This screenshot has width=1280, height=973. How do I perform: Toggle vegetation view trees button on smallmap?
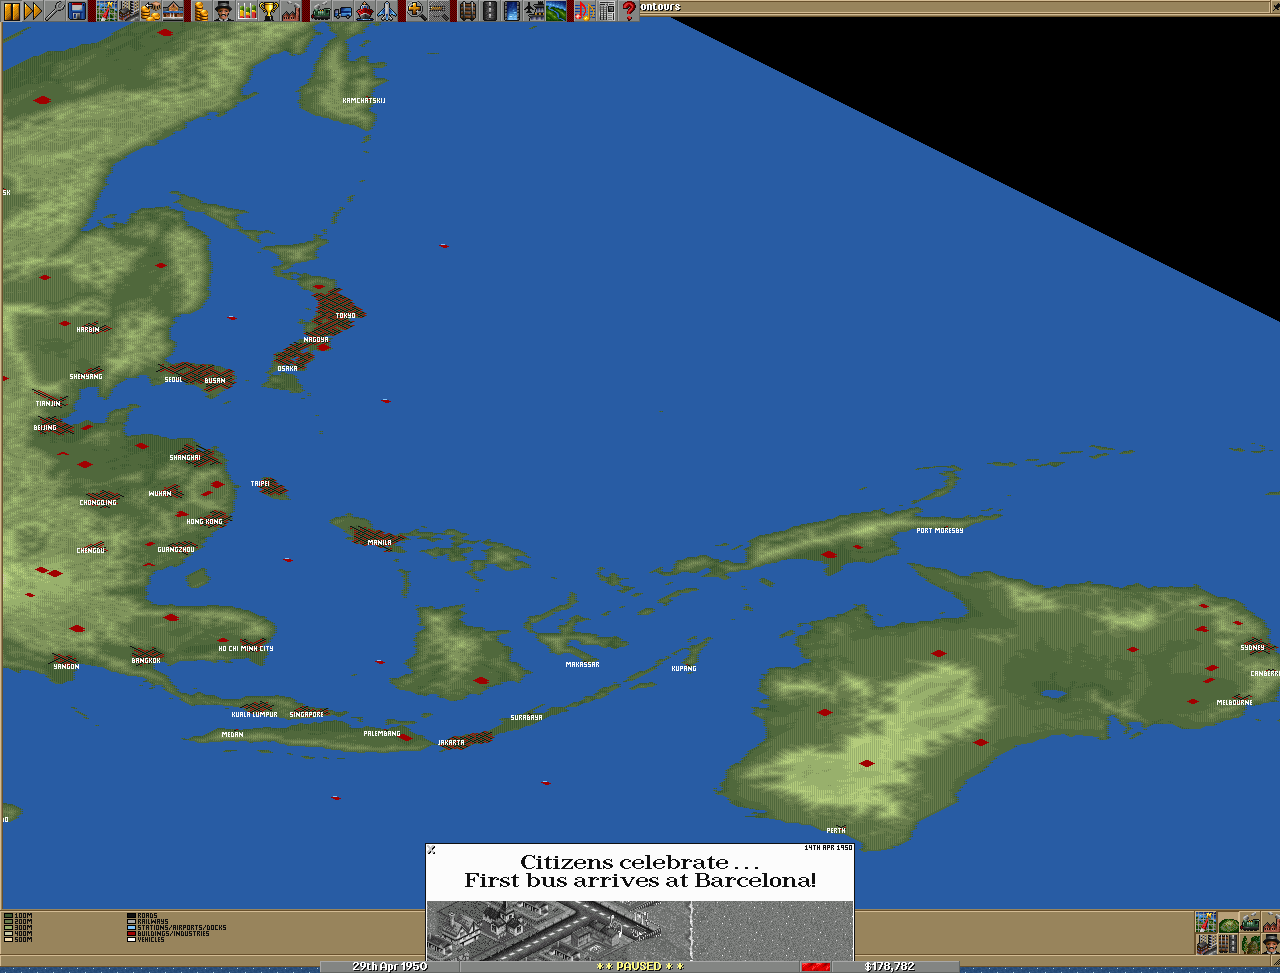coord(1250,943)
